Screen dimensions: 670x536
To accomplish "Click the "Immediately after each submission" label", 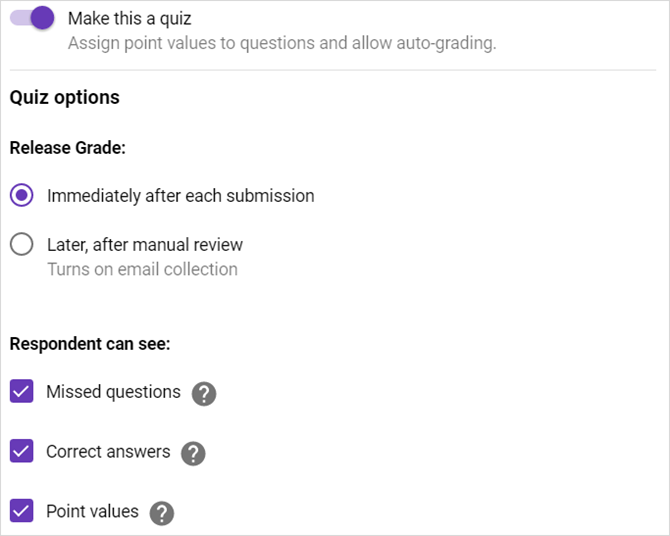I will pyautogui.click(x=180, y=196).
